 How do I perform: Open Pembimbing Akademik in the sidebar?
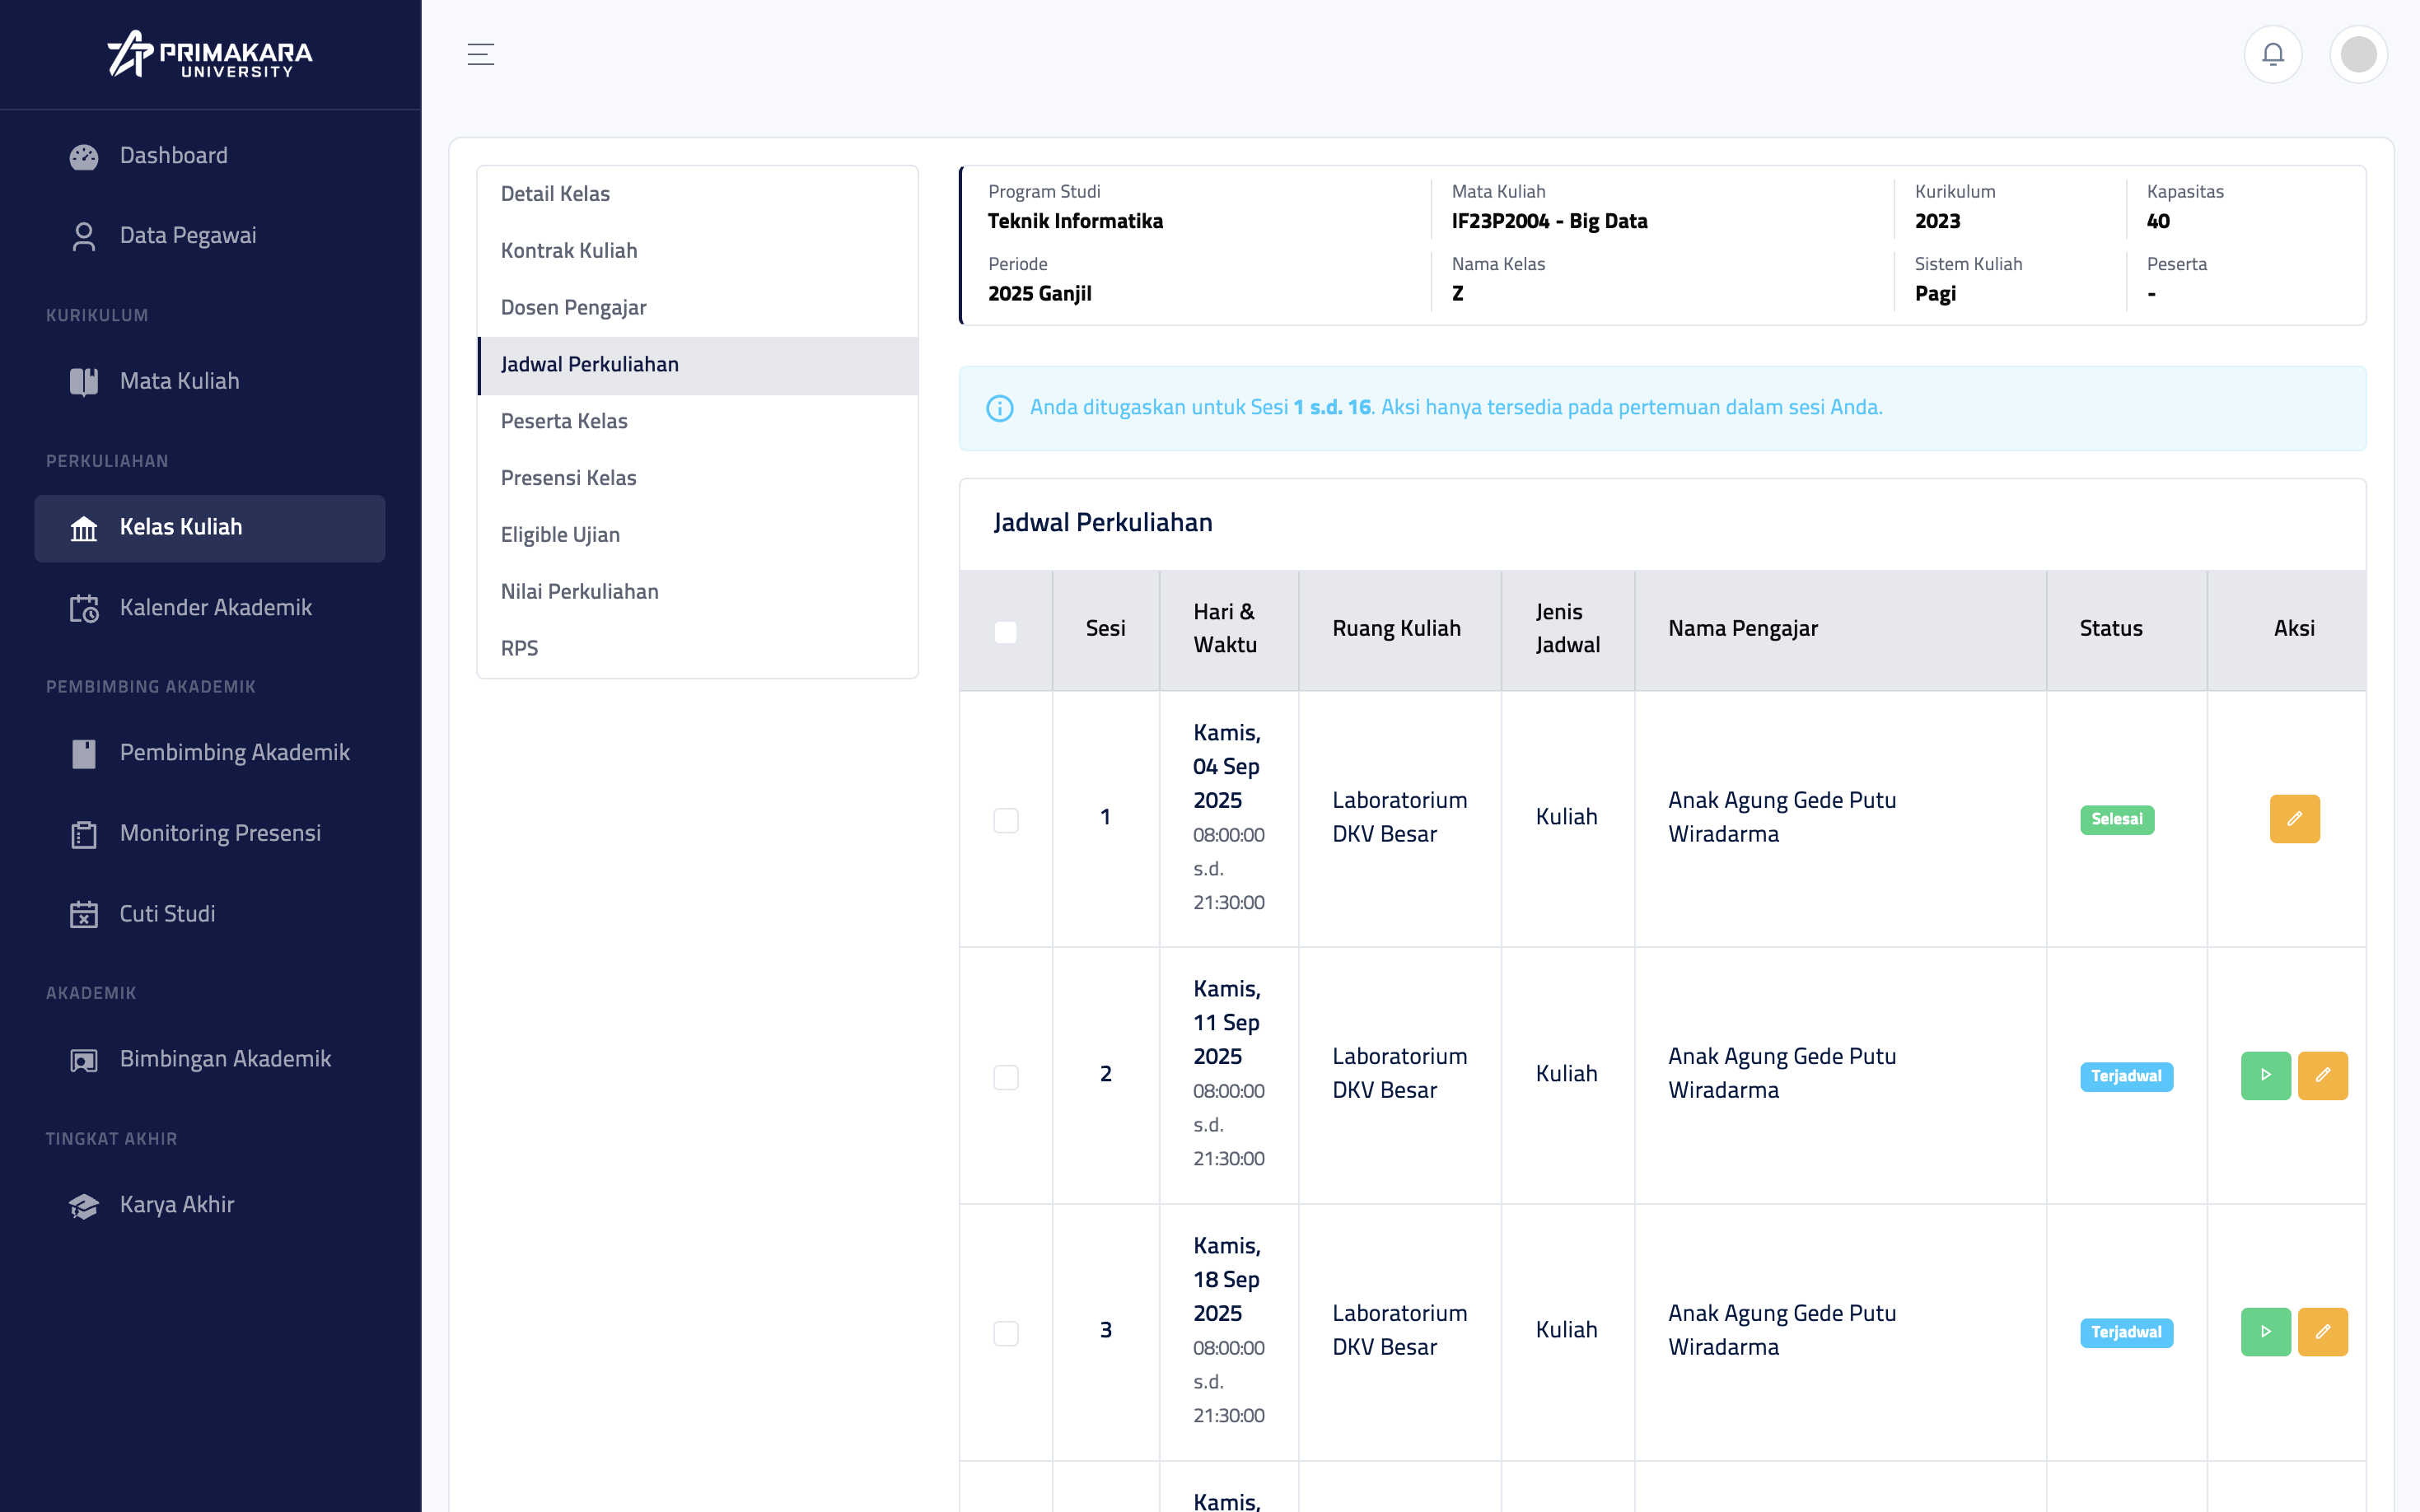coord(210,753)
